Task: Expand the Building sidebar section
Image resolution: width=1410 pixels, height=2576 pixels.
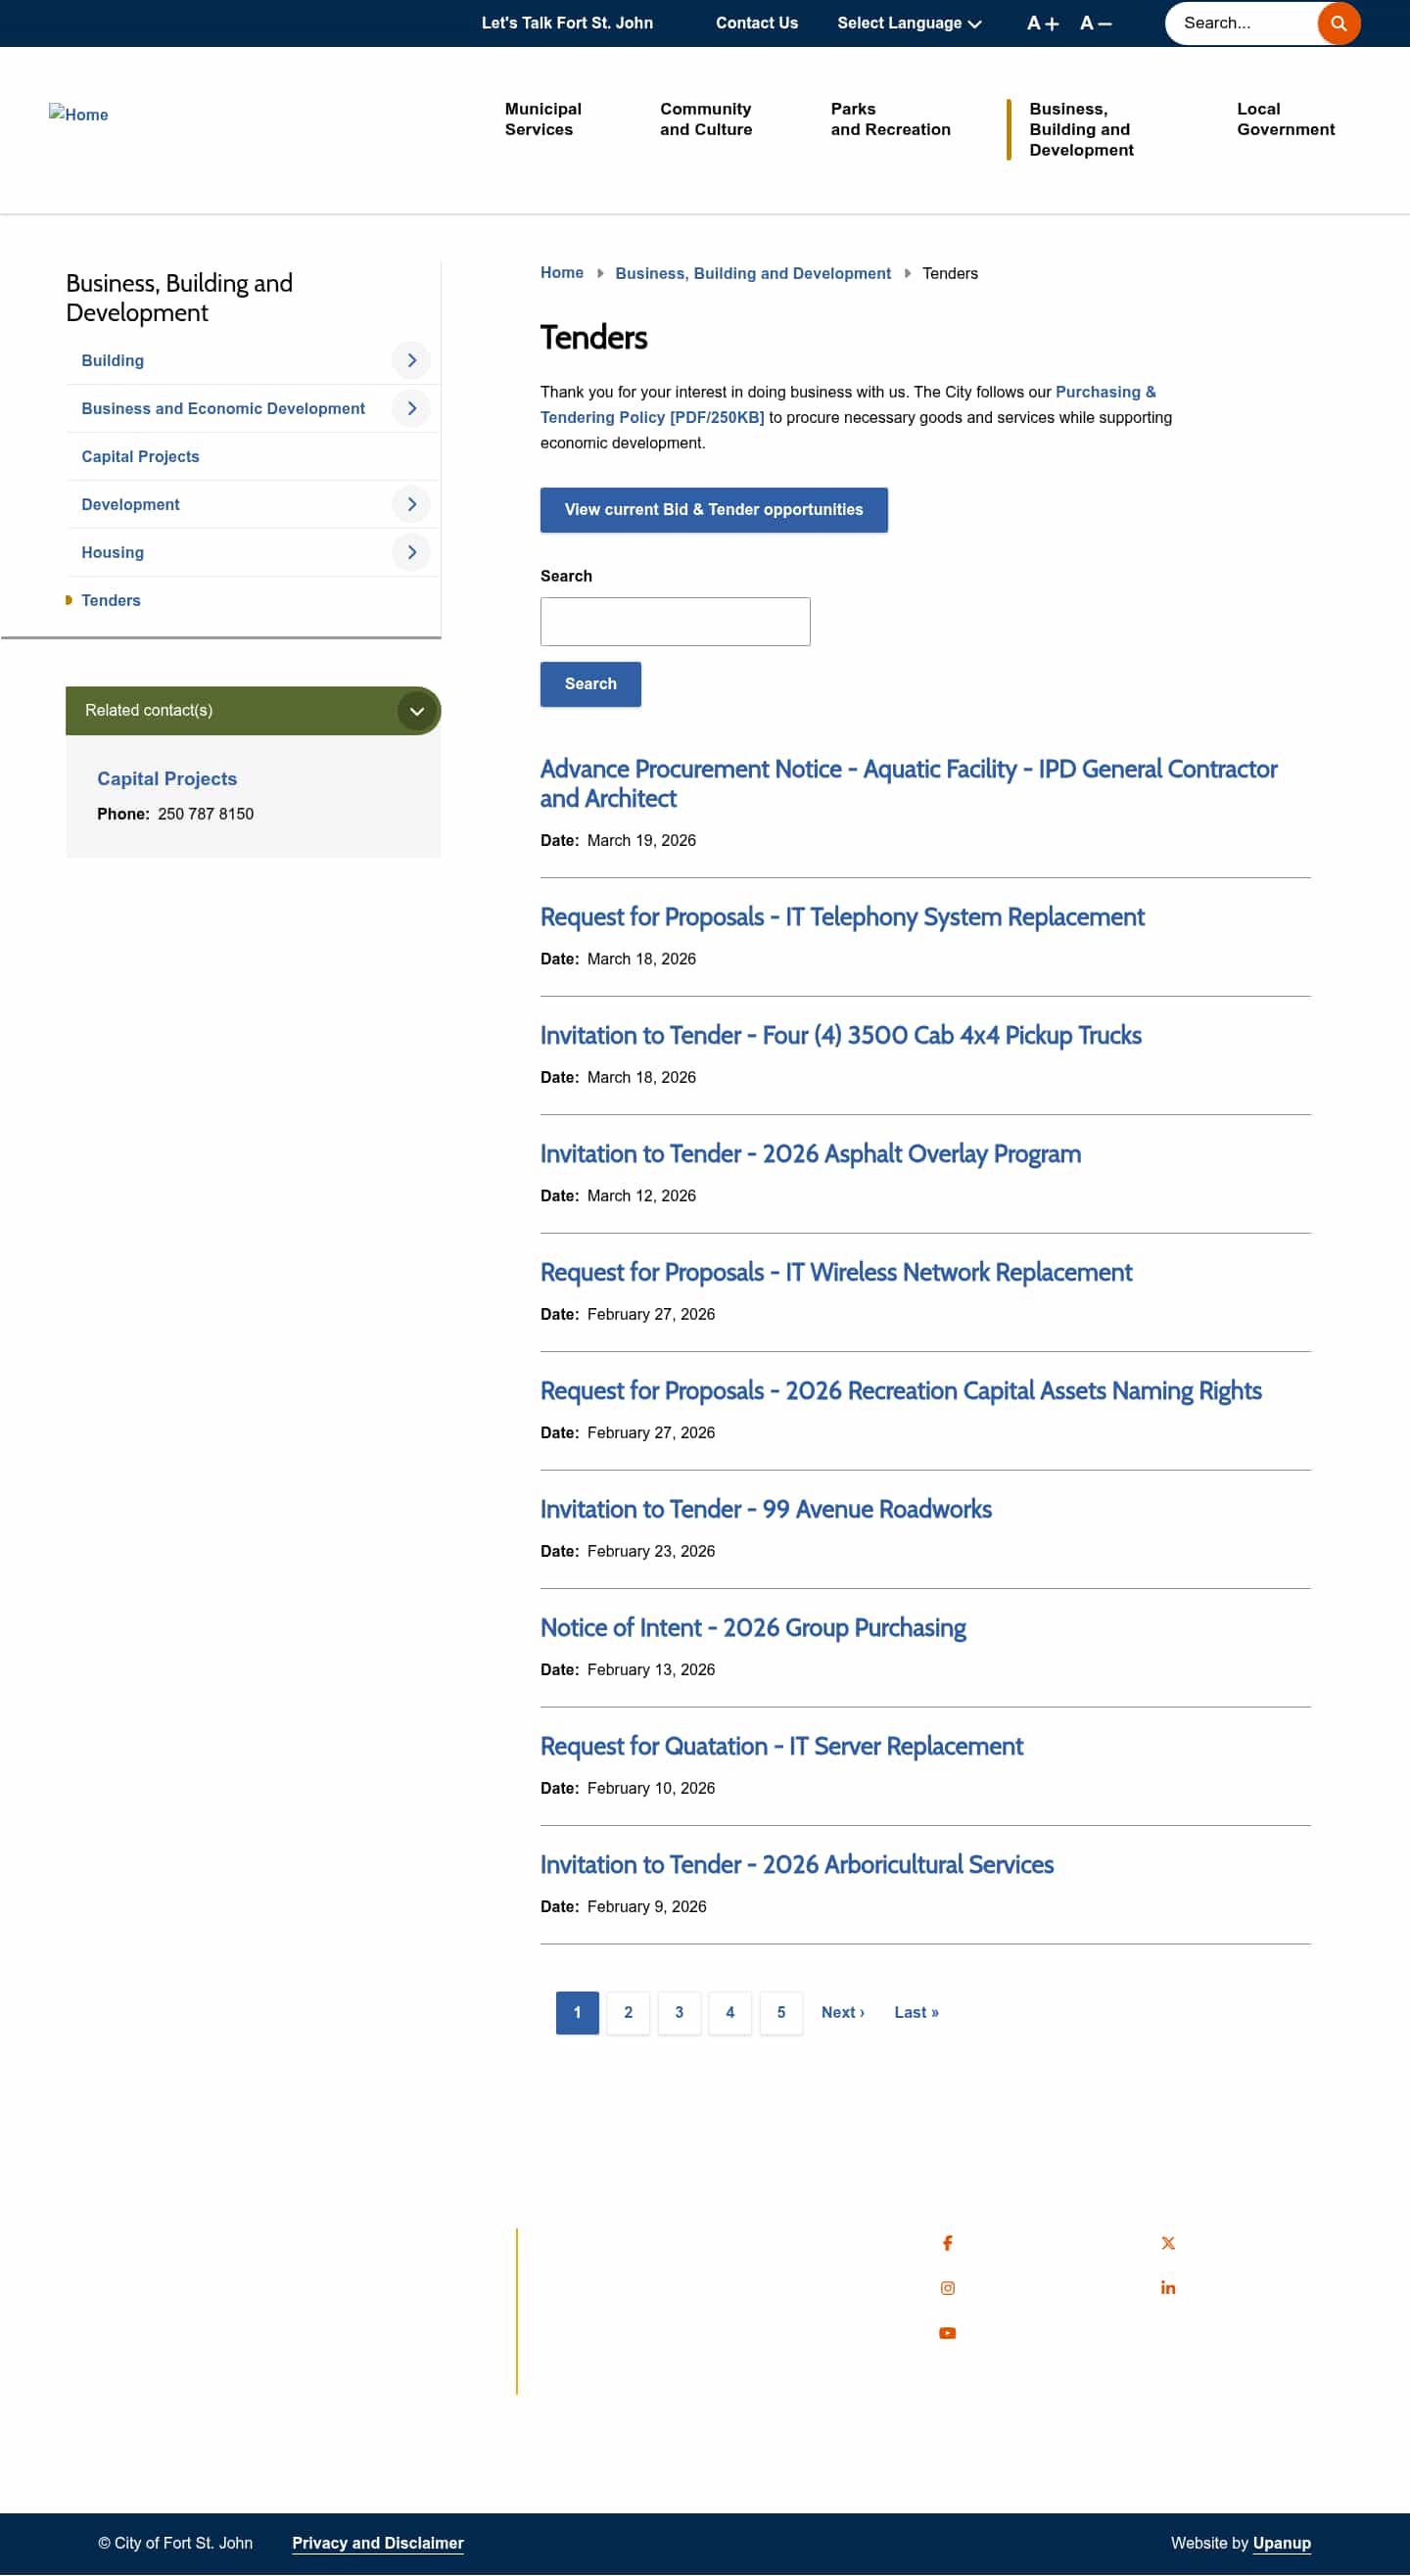Action: click(x=410, y=360)
